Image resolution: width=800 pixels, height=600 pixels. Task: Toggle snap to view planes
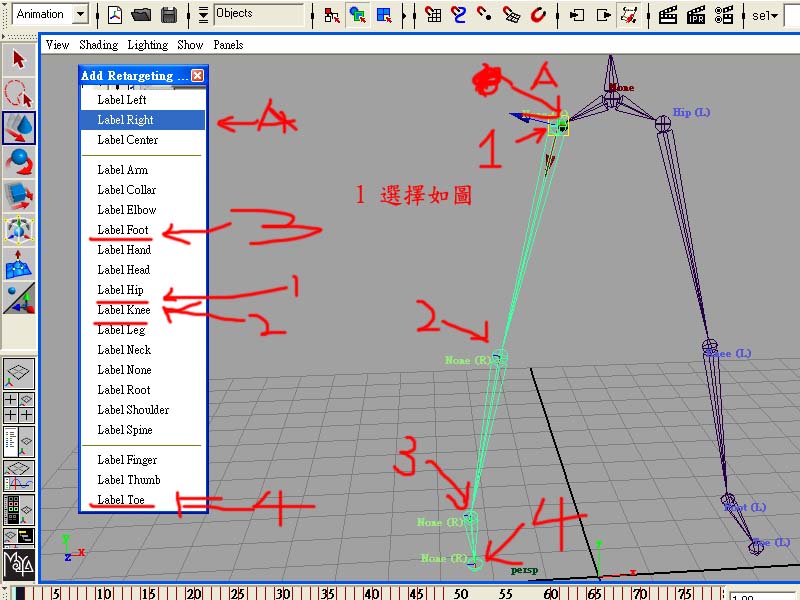click(x=511, y=15)
